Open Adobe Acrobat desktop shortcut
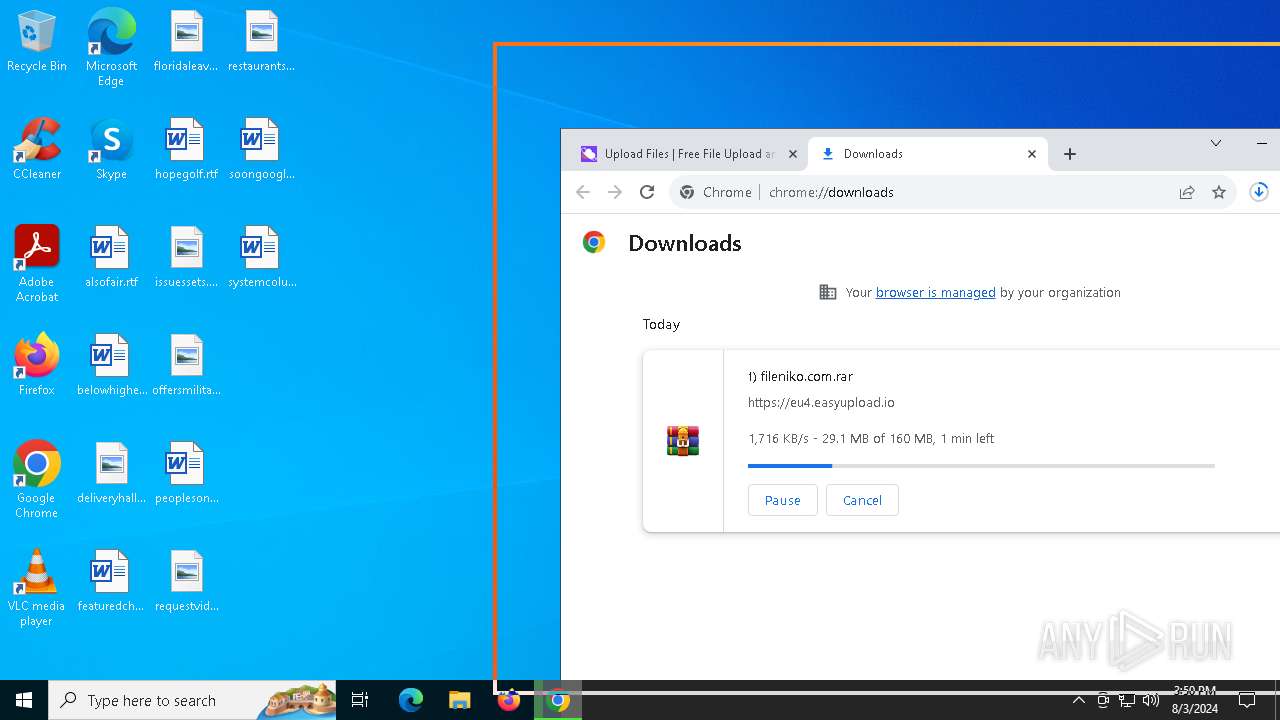Screen dimensions: 1280x720 [x=37, y=264]
